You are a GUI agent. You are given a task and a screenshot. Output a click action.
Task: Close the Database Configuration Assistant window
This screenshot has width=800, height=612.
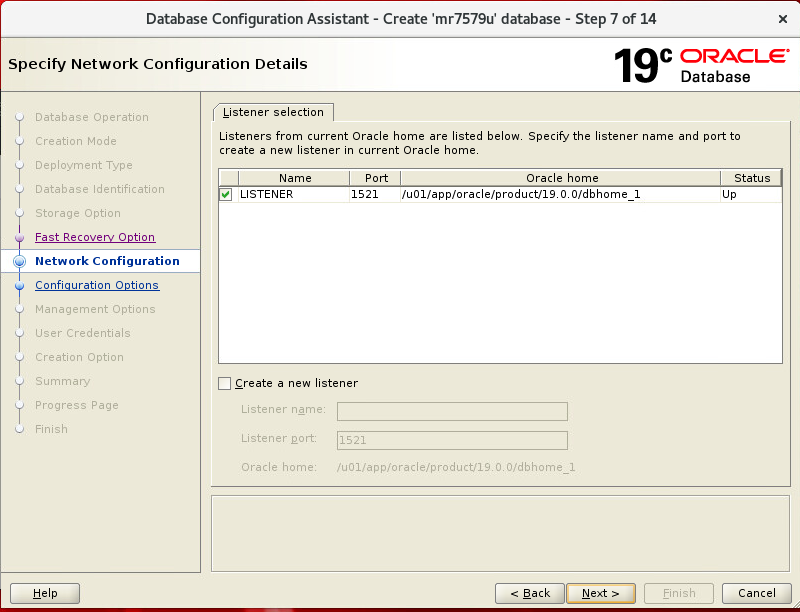pos(783,19)
